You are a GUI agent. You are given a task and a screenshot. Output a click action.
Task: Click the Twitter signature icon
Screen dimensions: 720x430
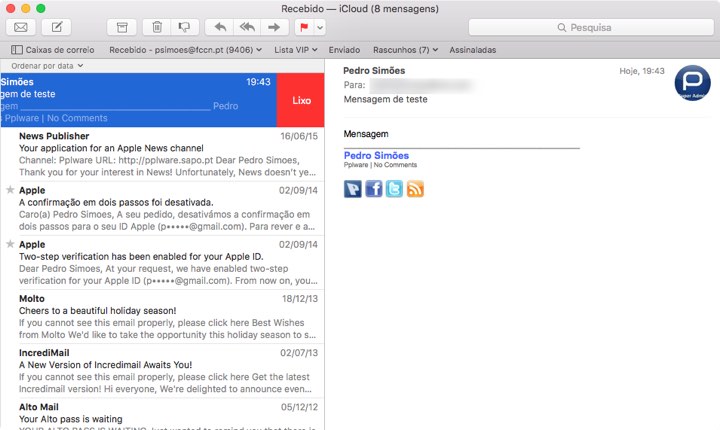394,189
